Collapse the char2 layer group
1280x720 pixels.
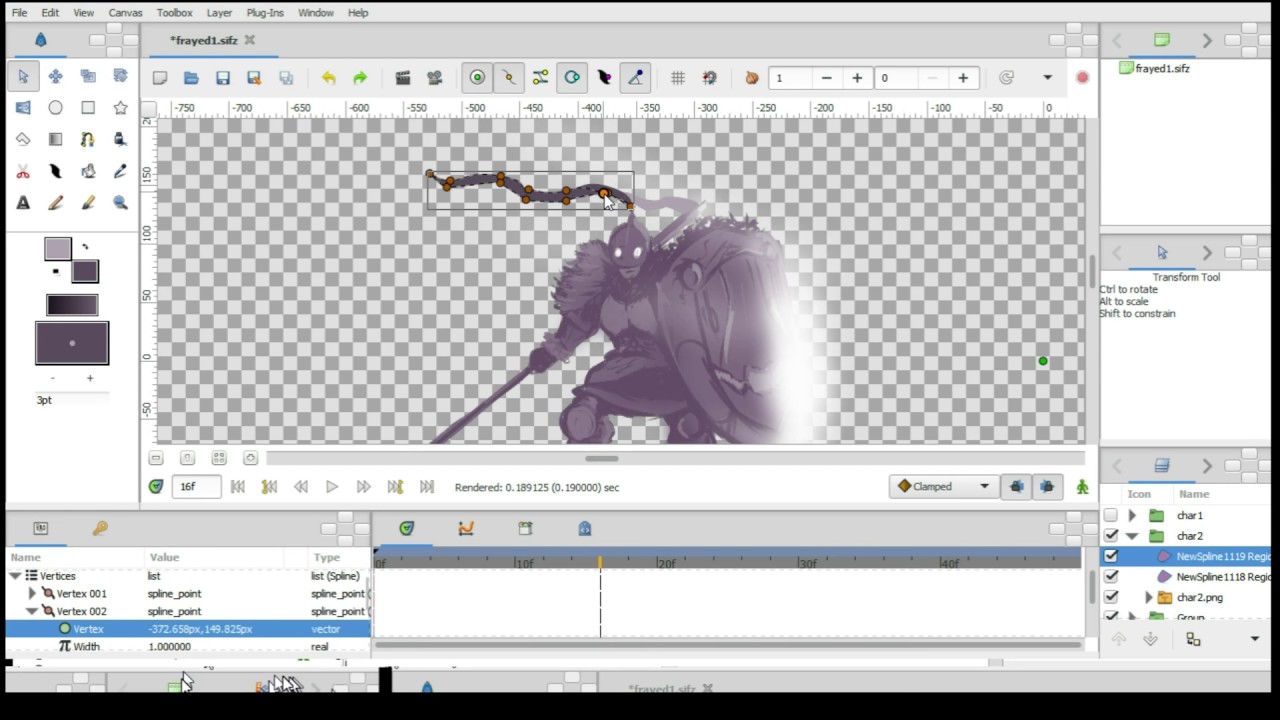click(1132, 536)
